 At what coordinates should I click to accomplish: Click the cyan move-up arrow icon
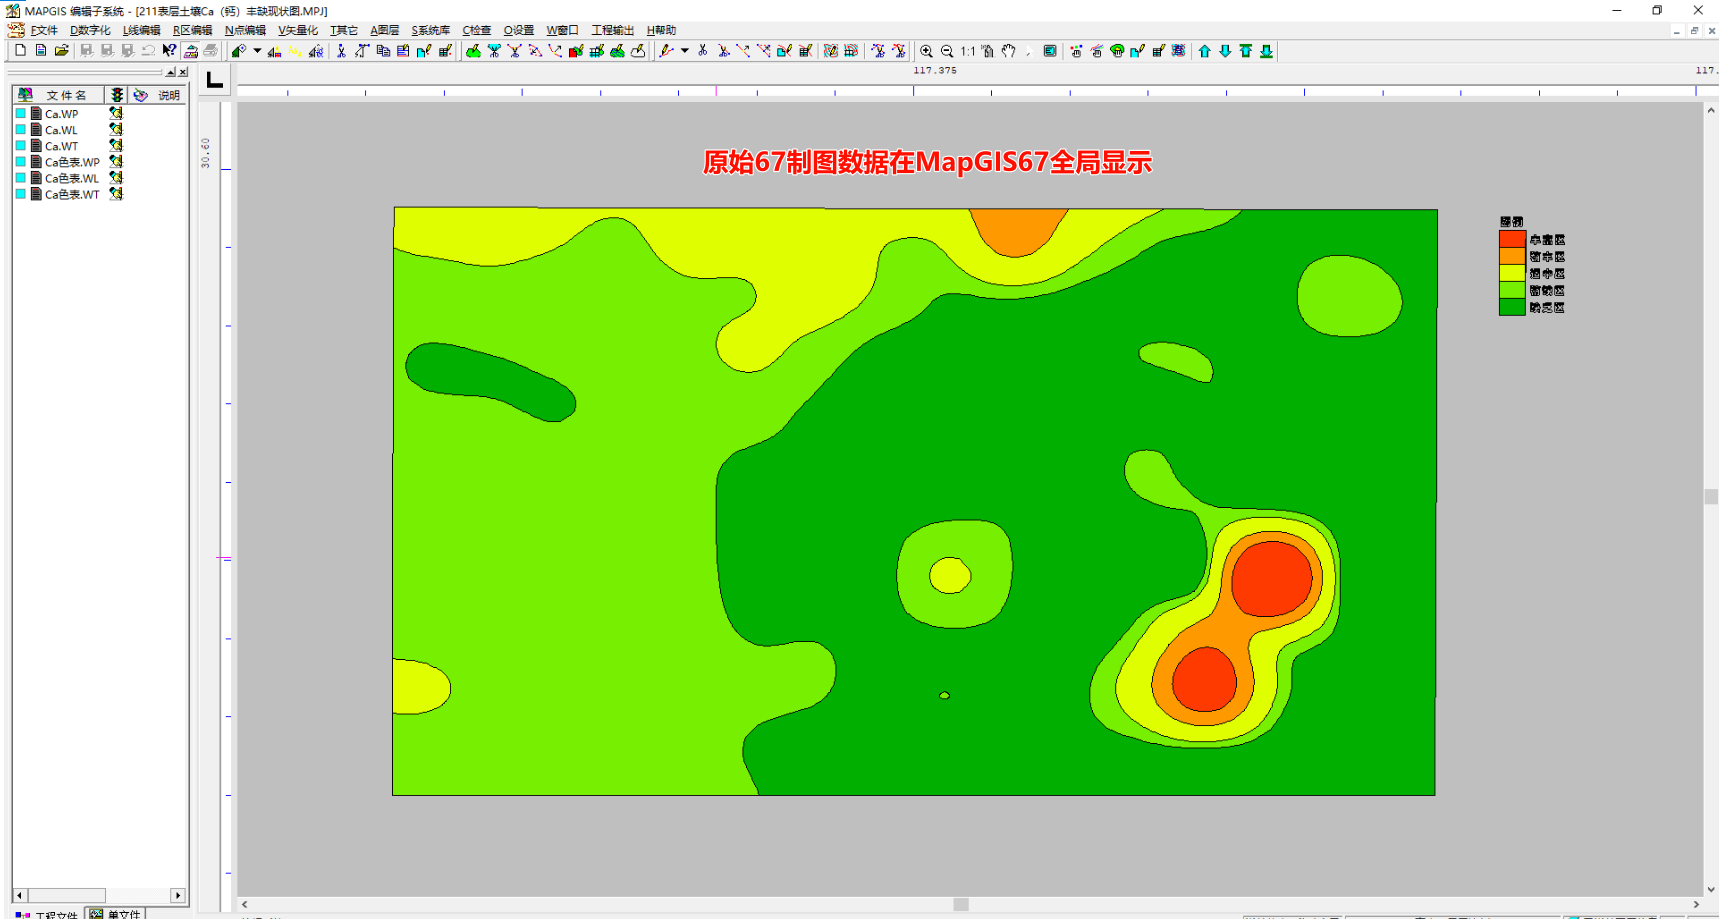pos(1204,51)
